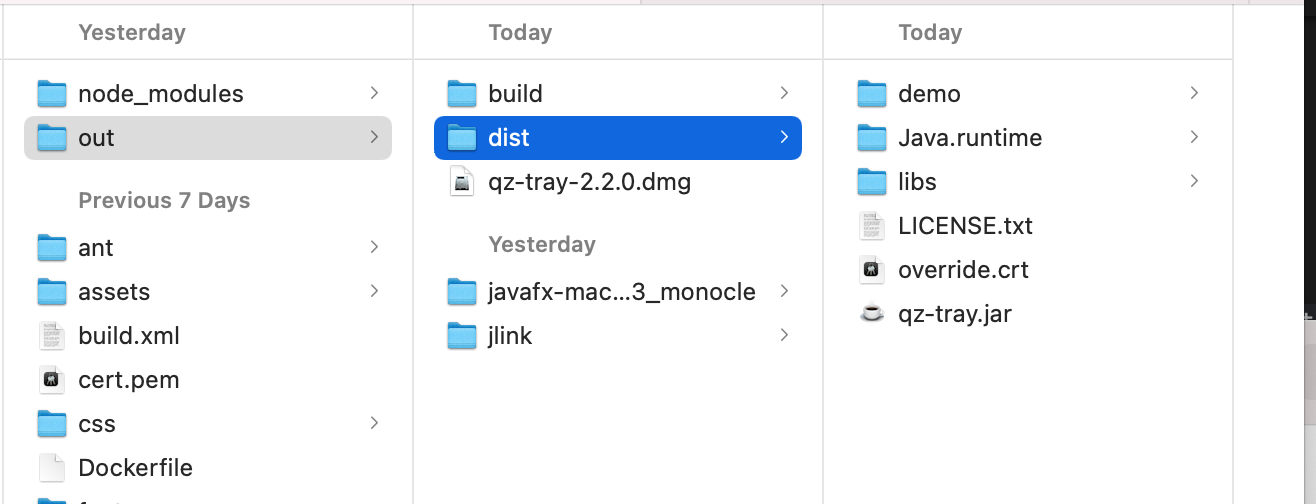Image resolution: width=1316 pixels, height=504 pixels.
Task: Click the jlink folder icon
Action: [x=461, y=336]
